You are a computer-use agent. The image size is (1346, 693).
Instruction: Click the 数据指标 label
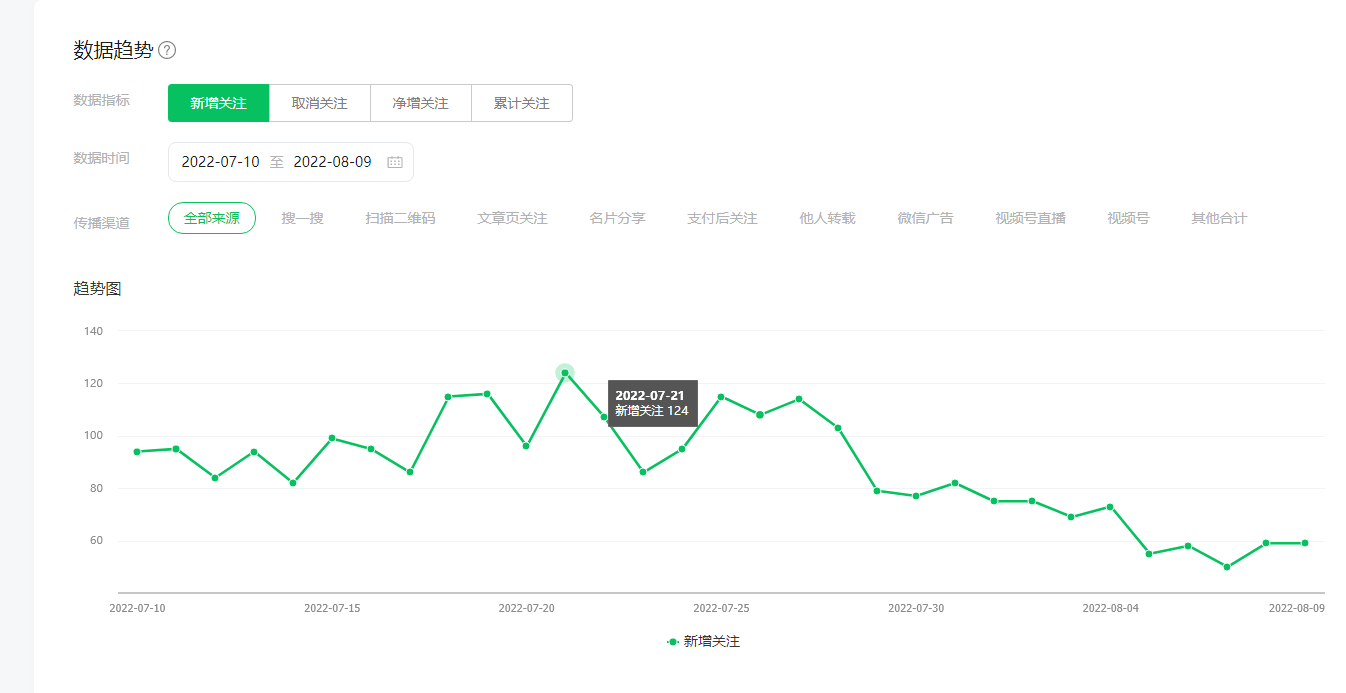point(101,100)
